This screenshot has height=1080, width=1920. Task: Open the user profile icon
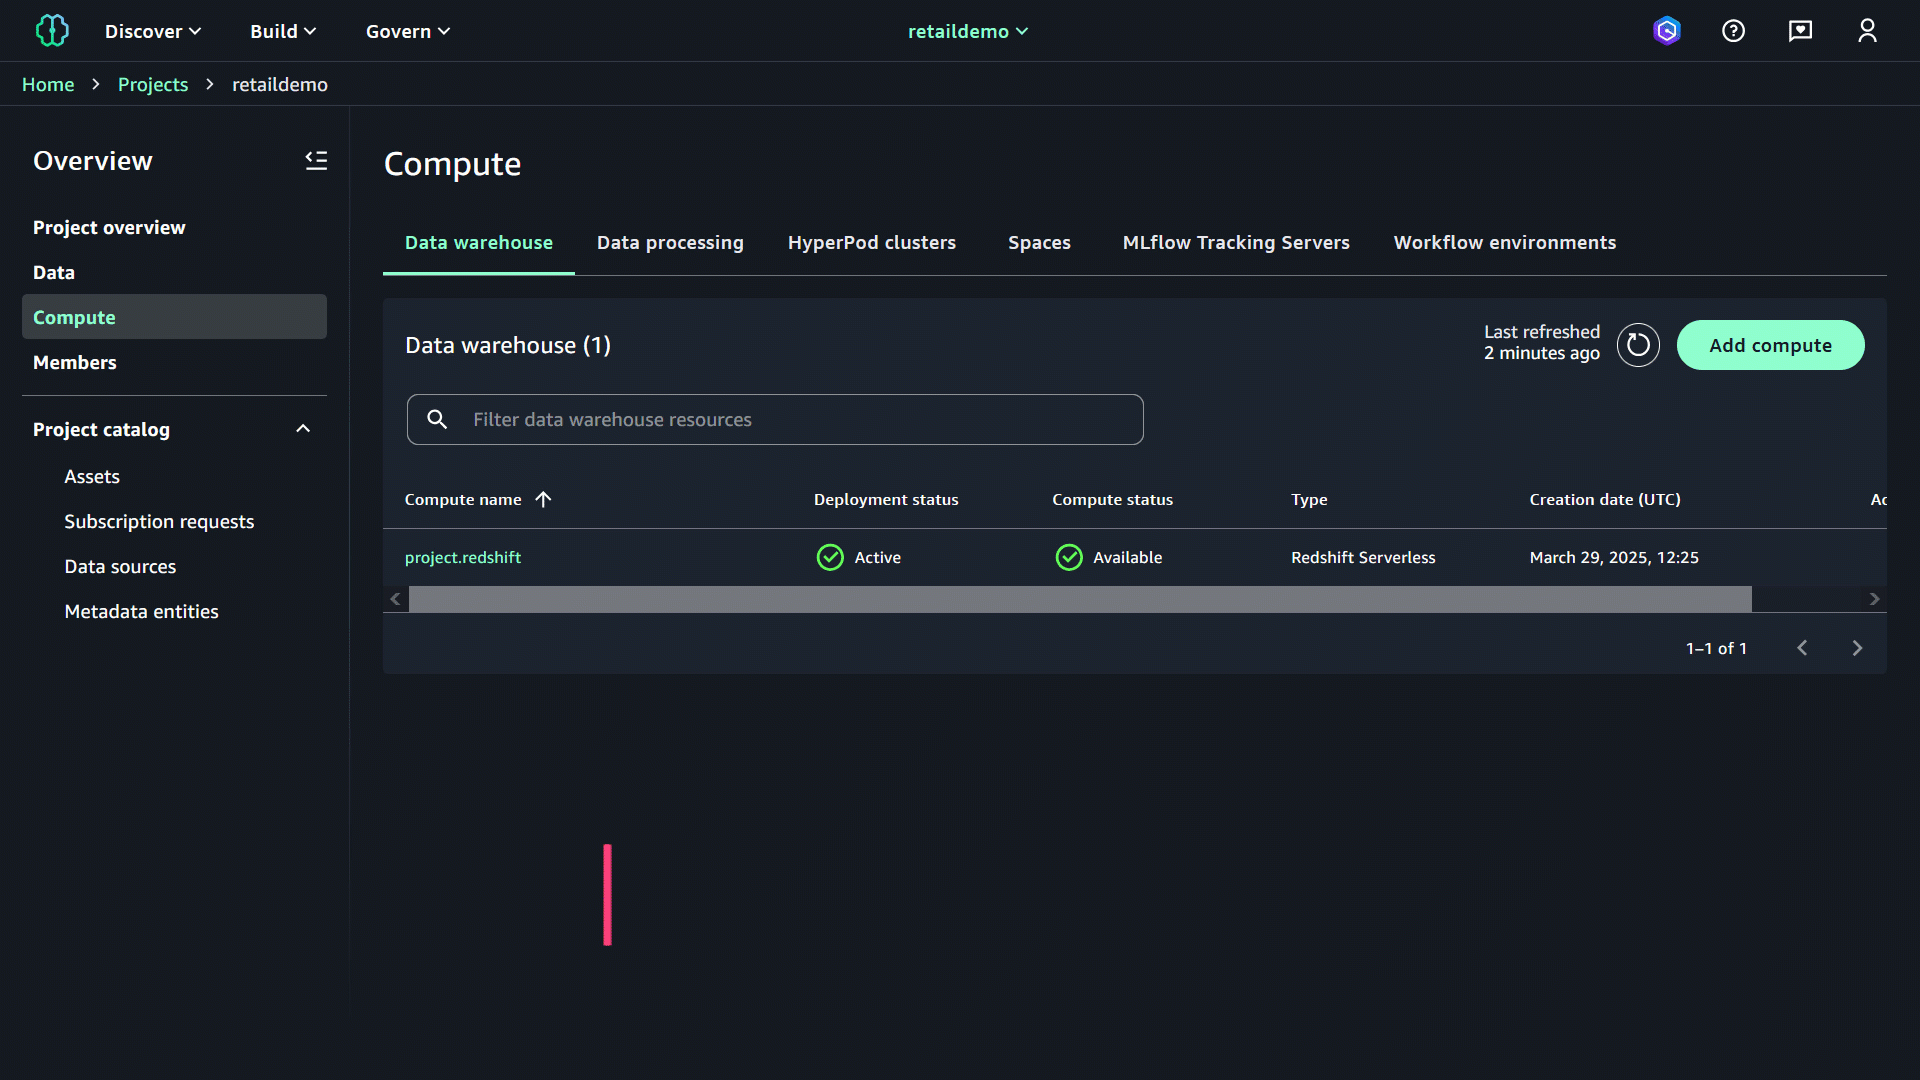point(1867,31)
